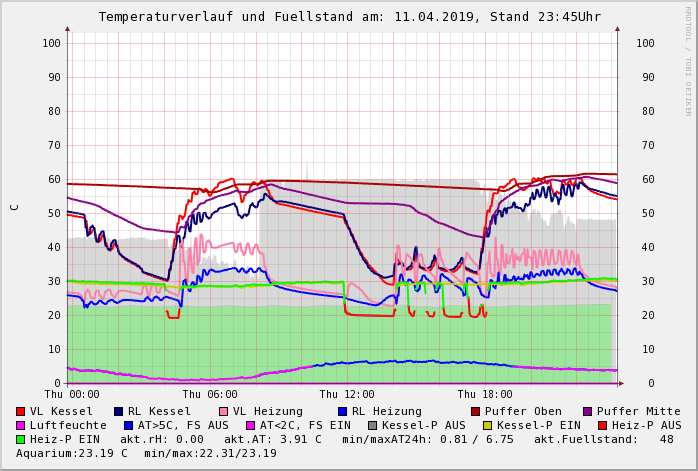
Task: Click the red VL Kessel legend swatch
Action: (x=21, y=411)
